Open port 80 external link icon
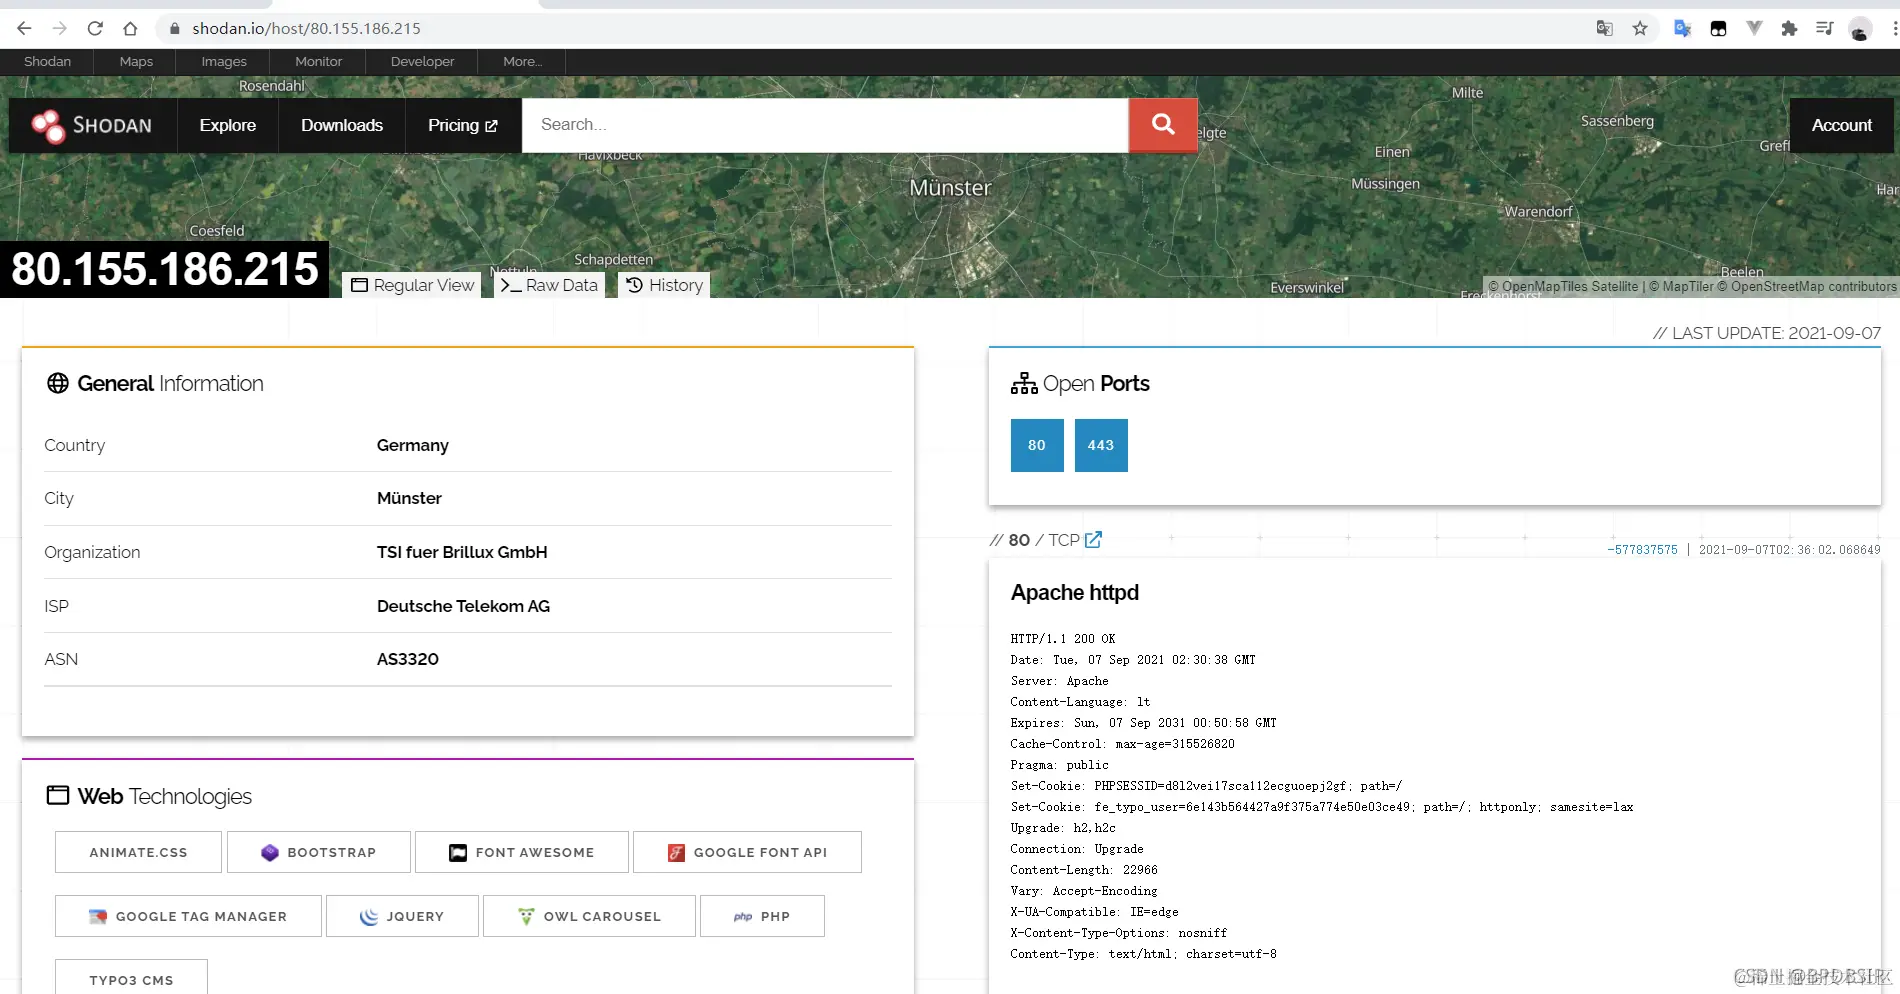The image size is (1900, 994). point(1094,540)
